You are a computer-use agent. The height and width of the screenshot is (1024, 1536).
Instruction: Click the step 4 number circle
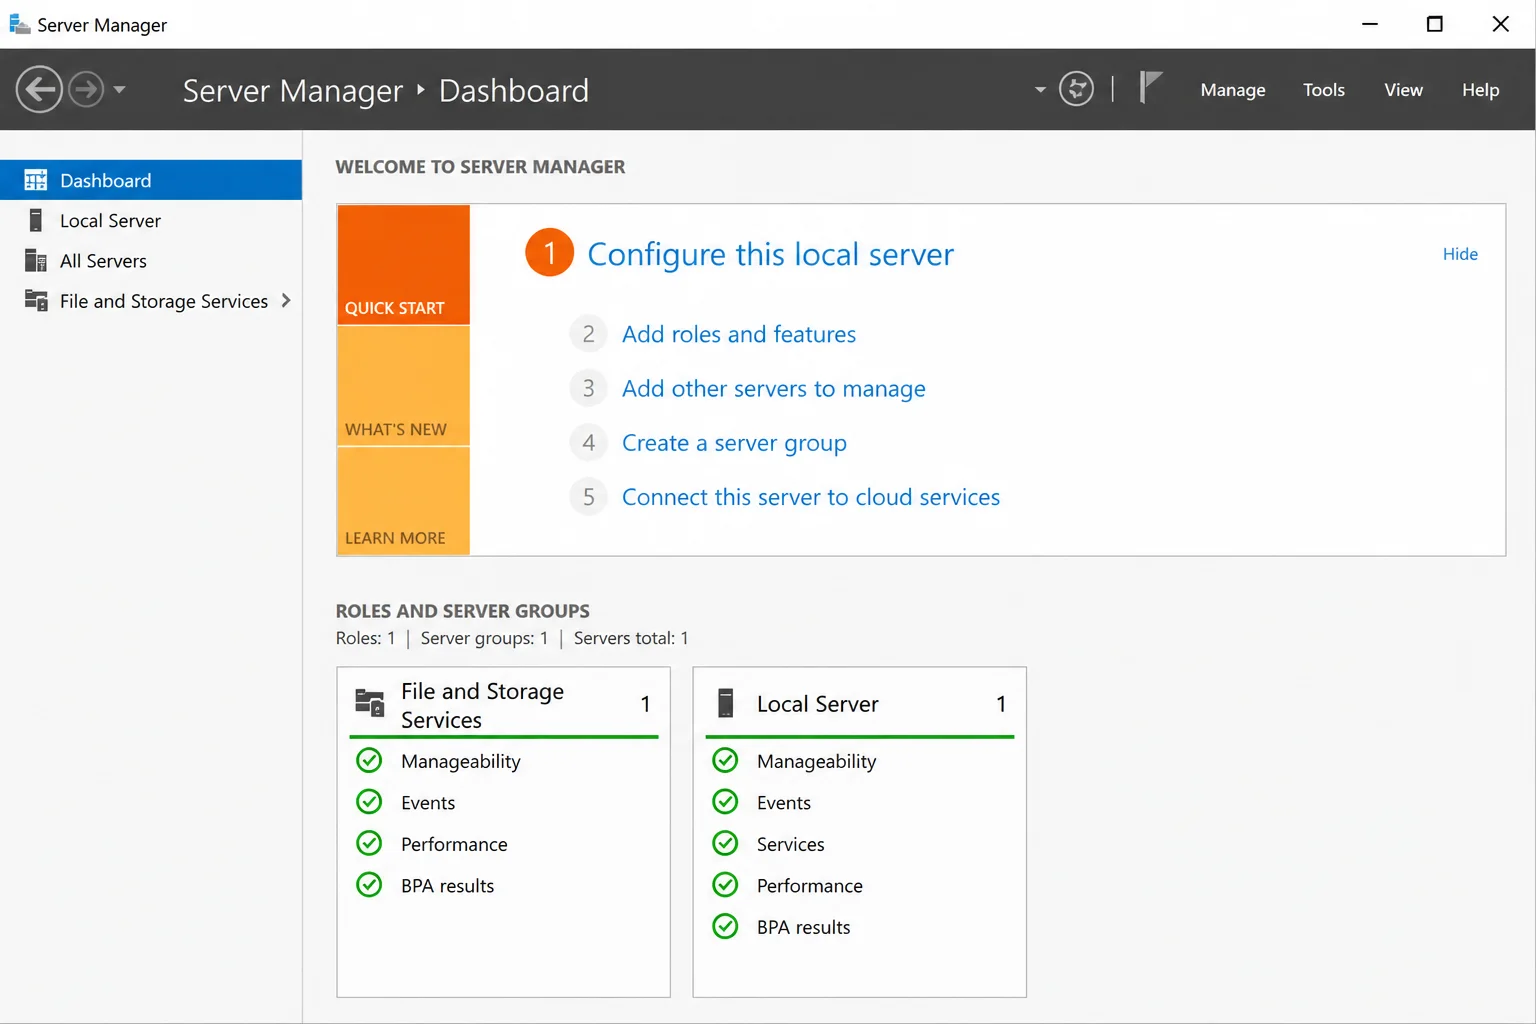click(x=588, y=442)
